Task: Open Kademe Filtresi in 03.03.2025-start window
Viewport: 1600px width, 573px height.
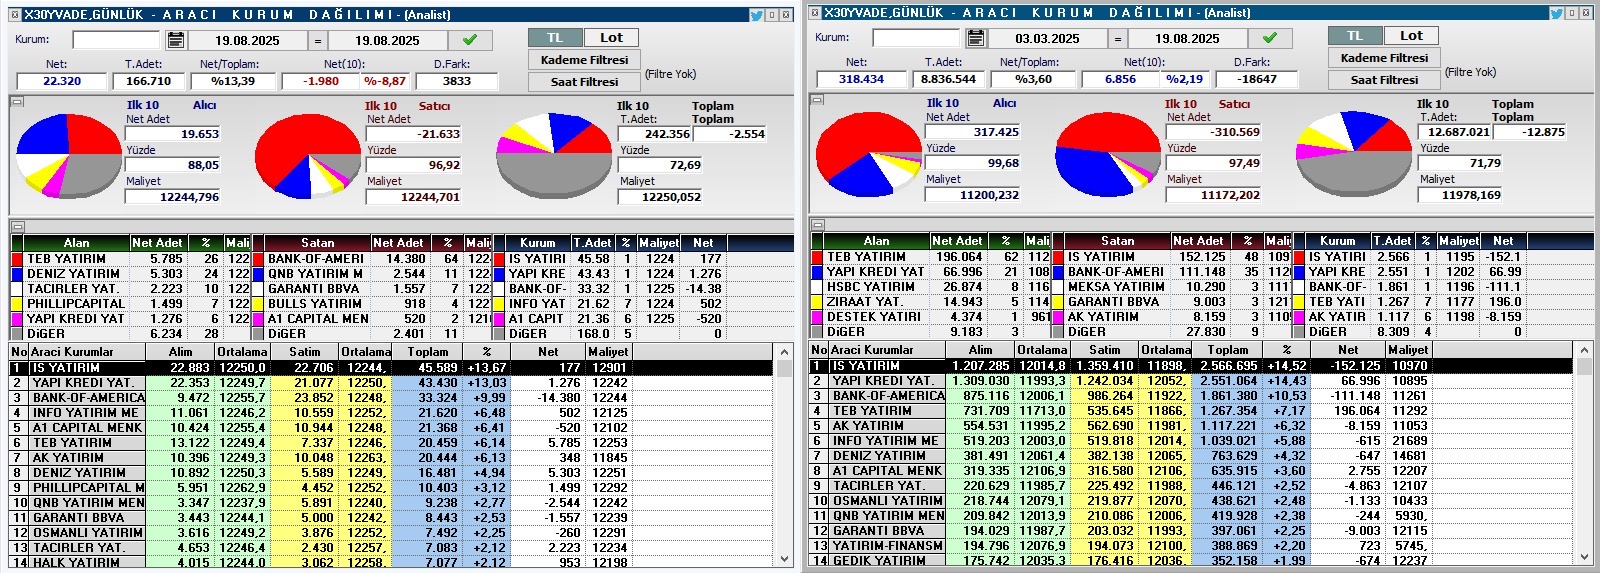Action: click(1384, 58)
